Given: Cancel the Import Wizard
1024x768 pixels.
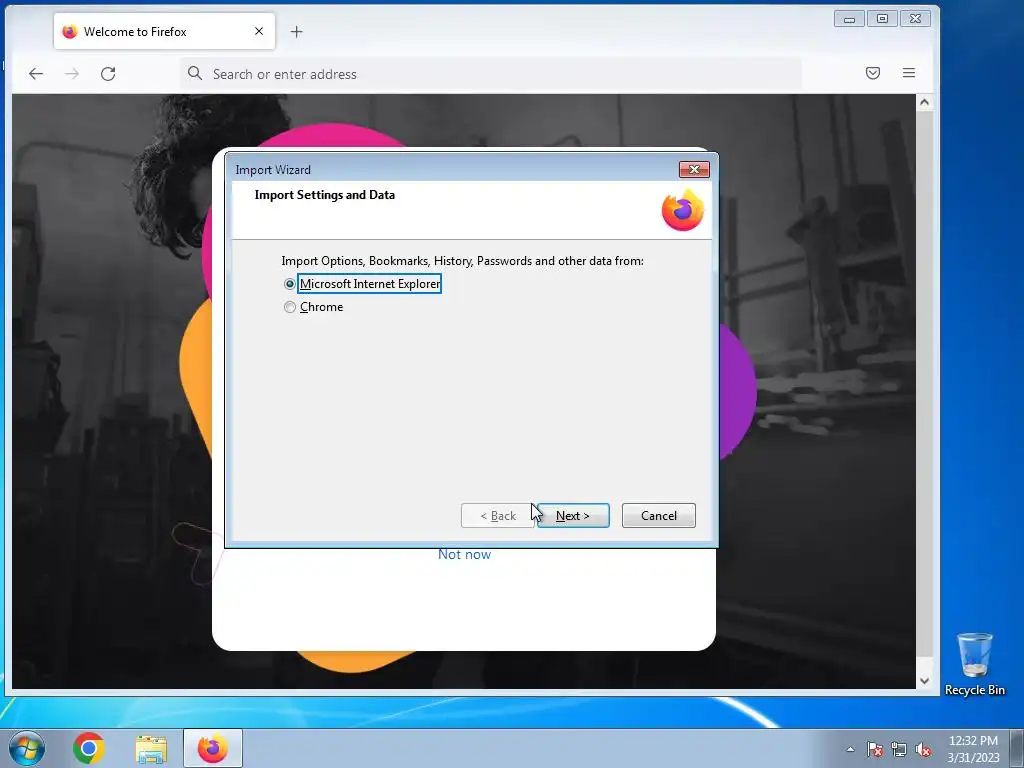Looking at the screenshot, I should 658,516.
